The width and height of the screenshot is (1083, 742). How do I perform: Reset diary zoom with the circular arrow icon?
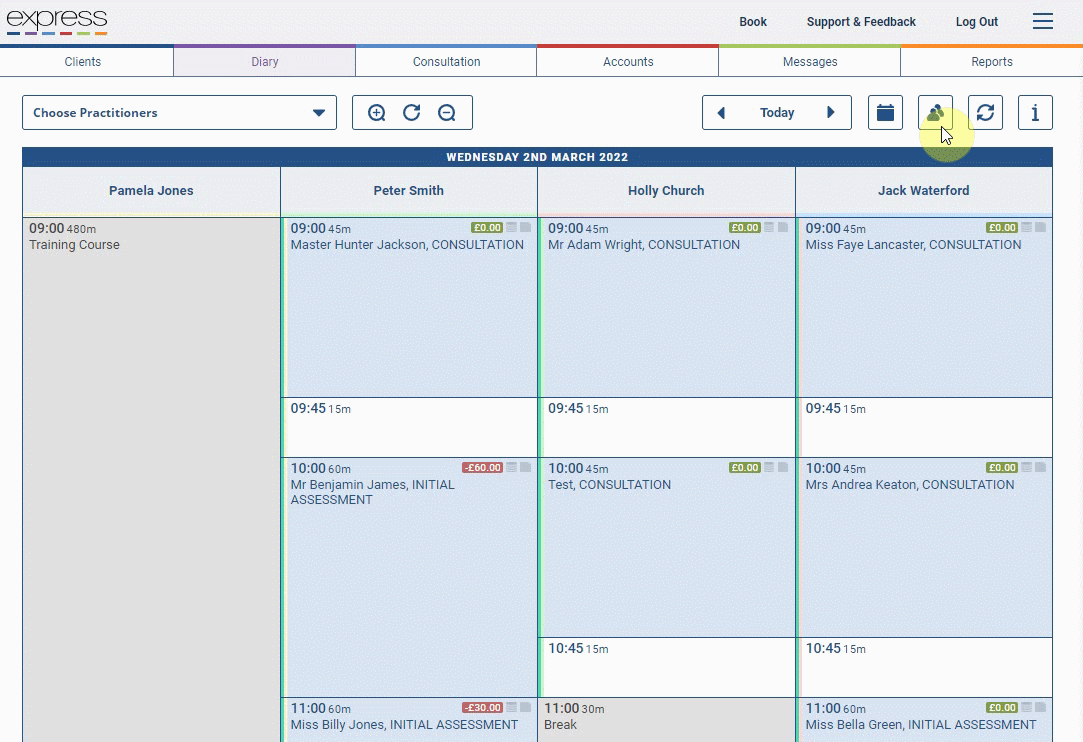412,113
